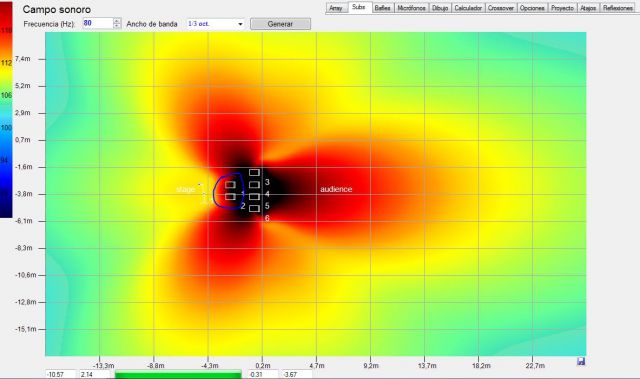Click the 112 value on the color scale
Screen dimensions: 640x379
pos(6,63)
